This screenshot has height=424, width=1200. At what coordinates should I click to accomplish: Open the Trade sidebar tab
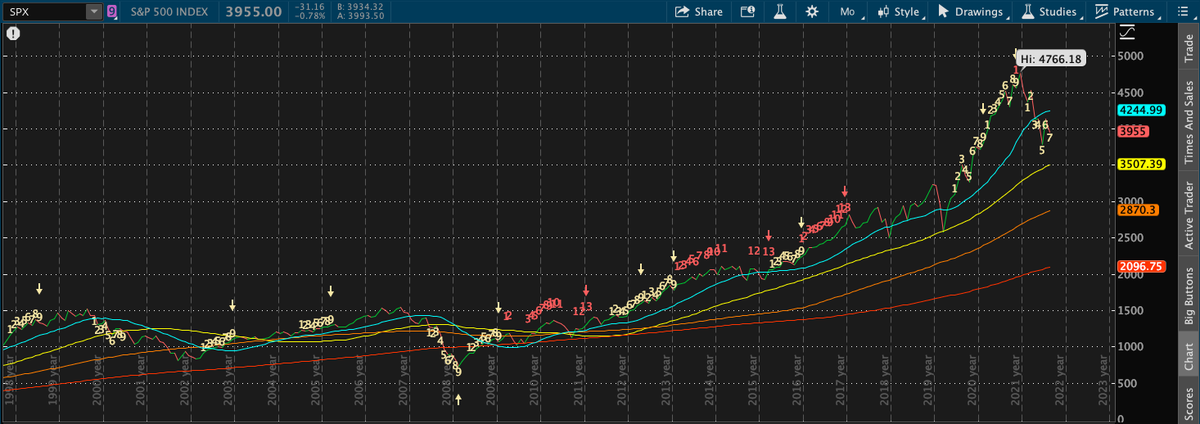click(x=1189, y=46)
